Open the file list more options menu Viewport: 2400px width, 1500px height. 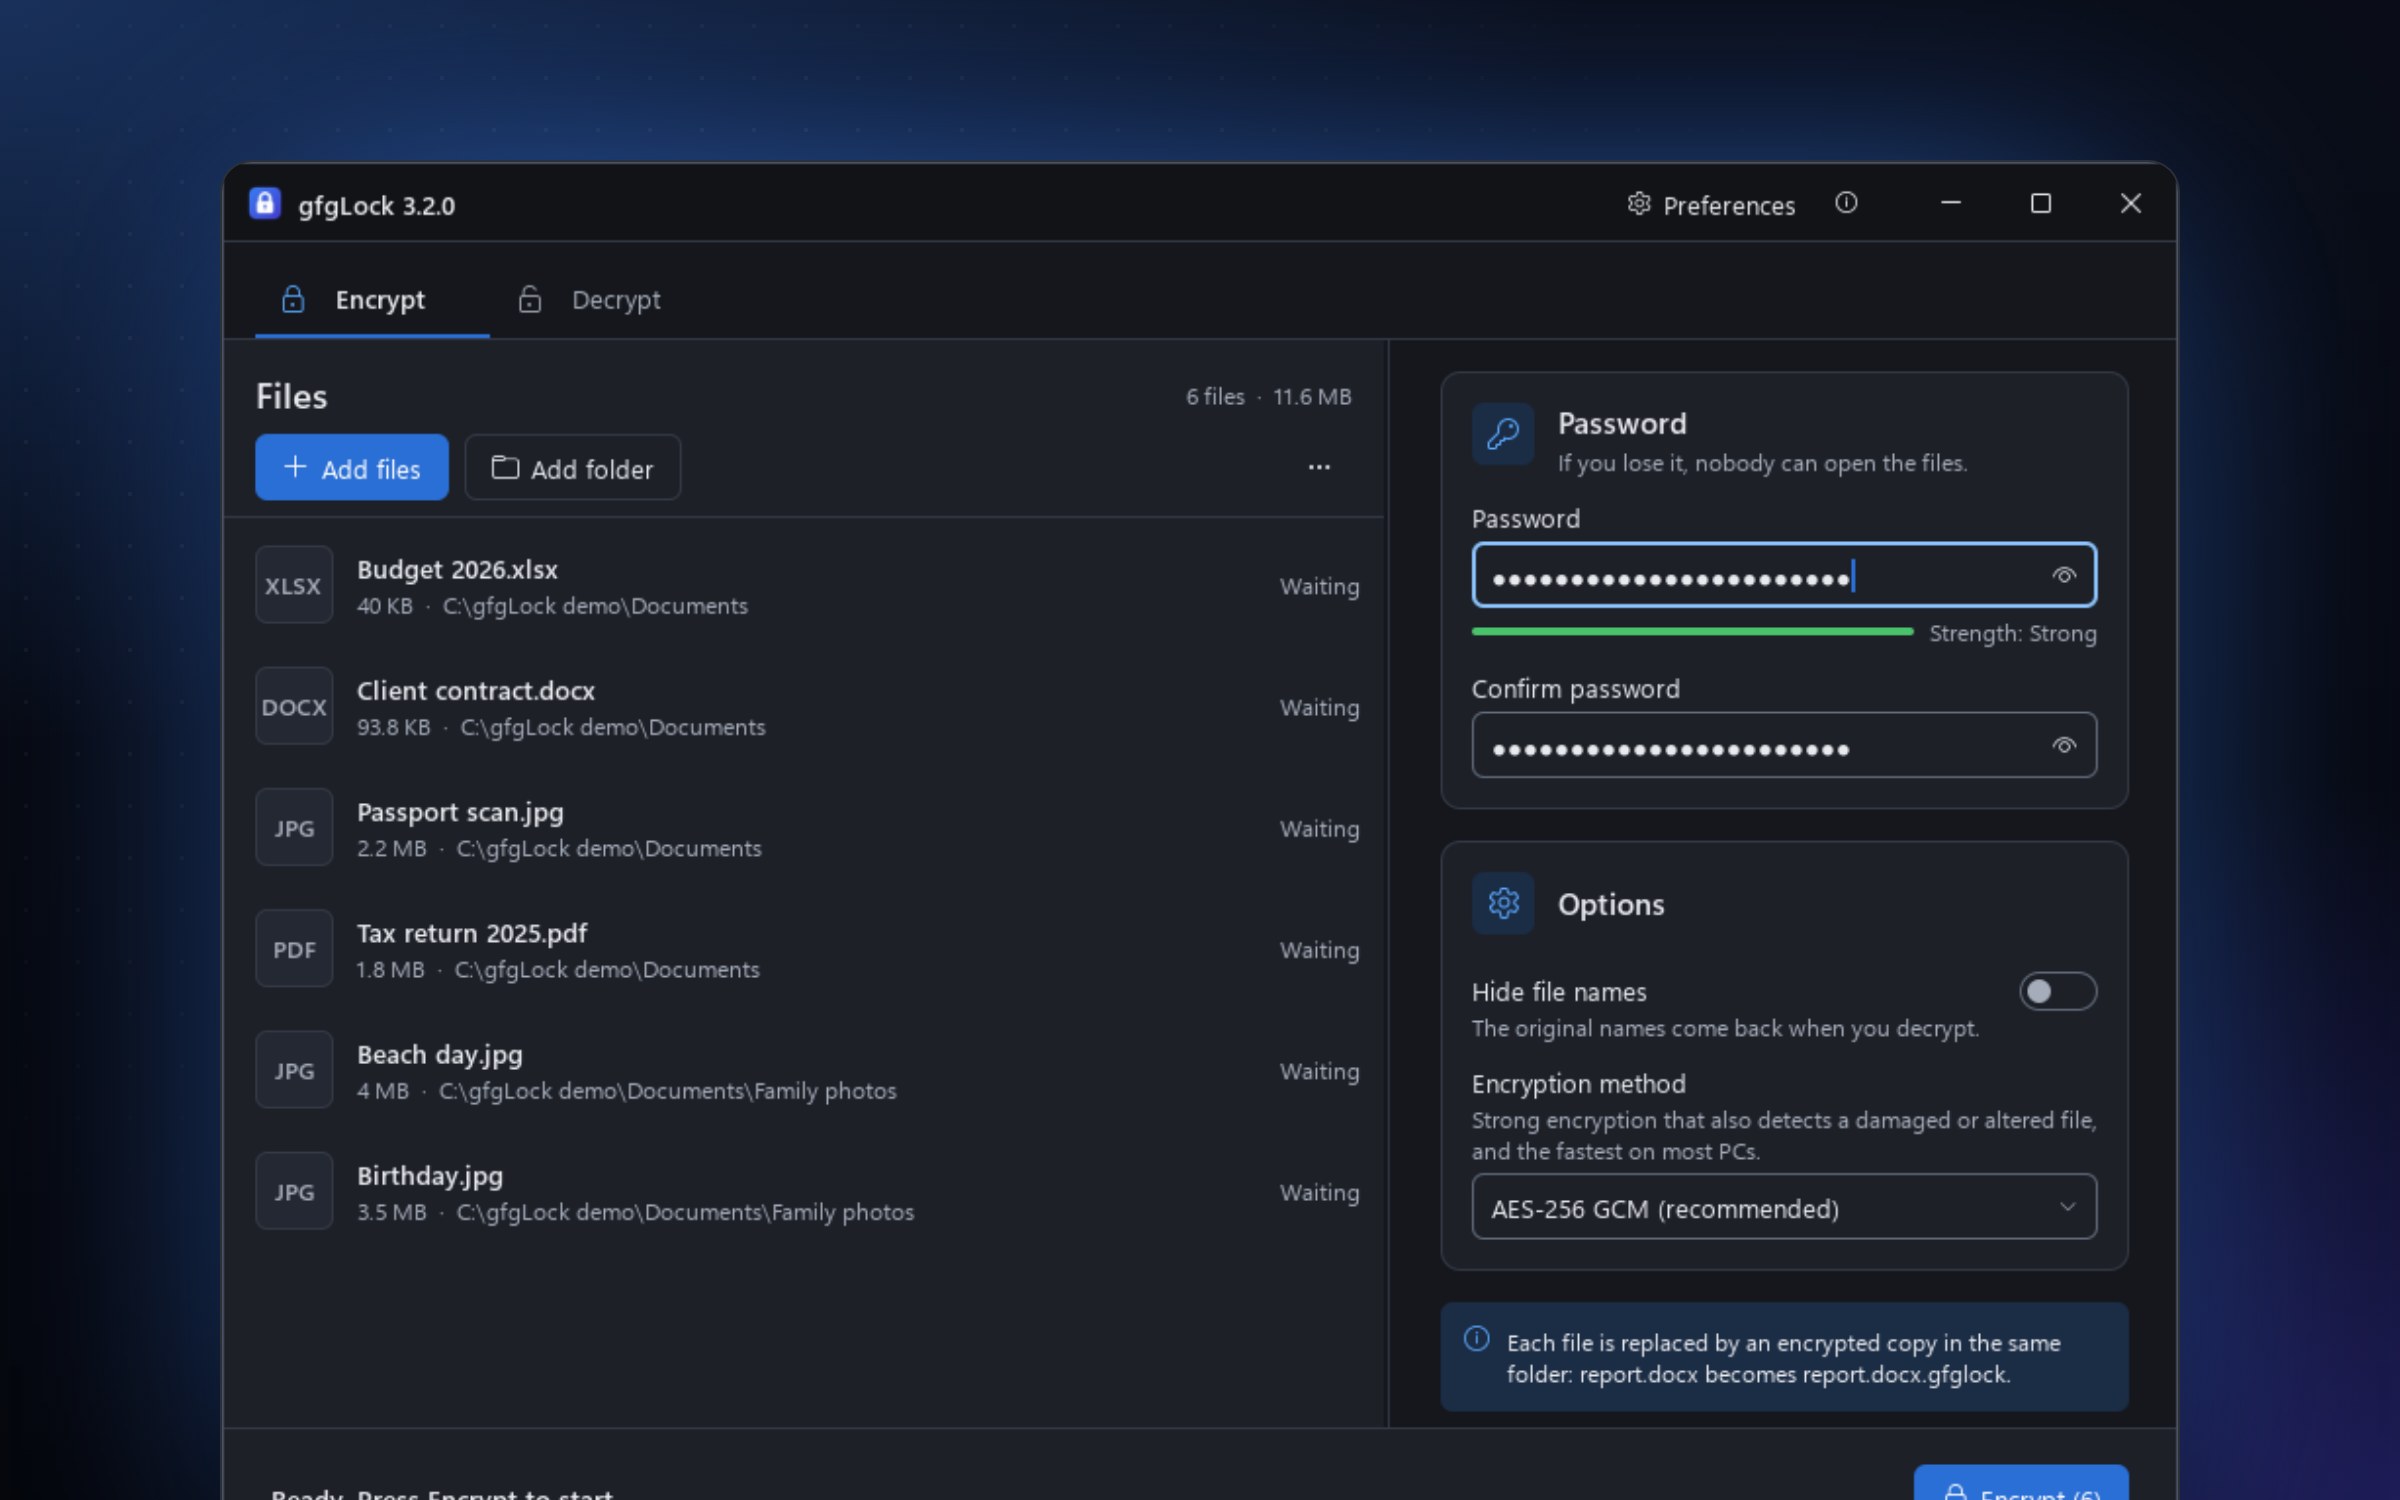click(1319, 467)
